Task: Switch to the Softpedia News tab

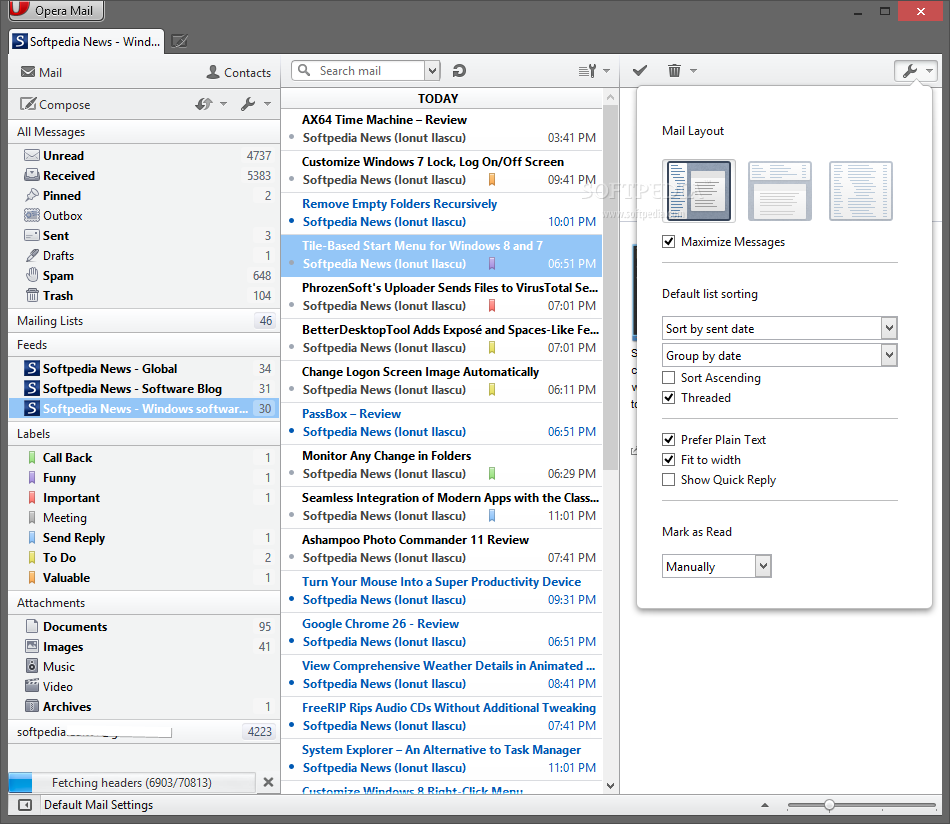Action: click(87, 42)
